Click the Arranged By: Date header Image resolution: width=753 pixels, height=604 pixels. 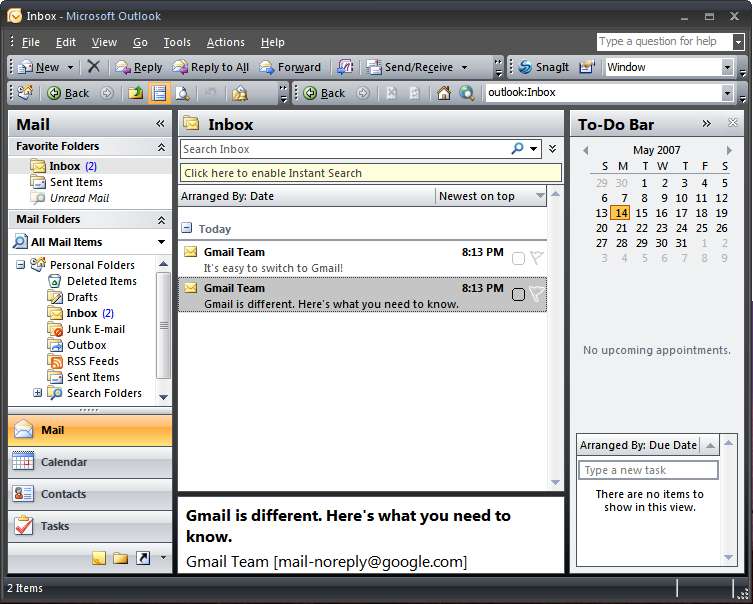pyautogui.click(x=307, y=196)
